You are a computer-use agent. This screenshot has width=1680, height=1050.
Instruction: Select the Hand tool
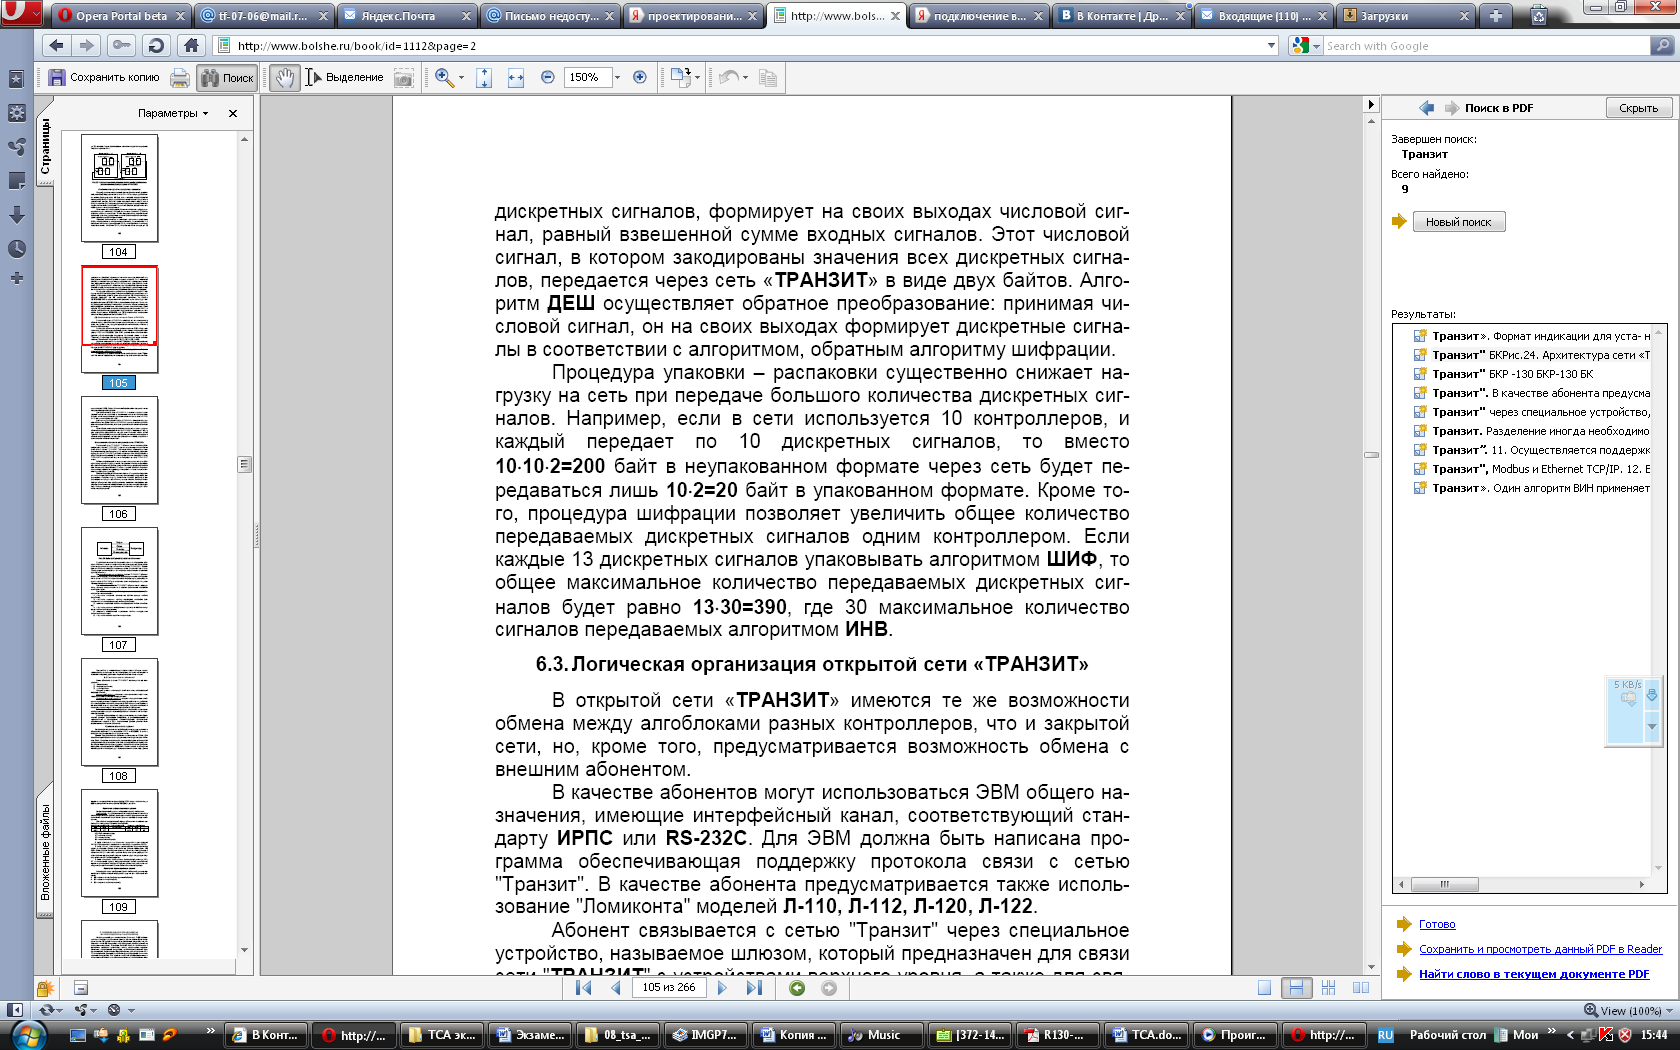click(x=285, y=77)
